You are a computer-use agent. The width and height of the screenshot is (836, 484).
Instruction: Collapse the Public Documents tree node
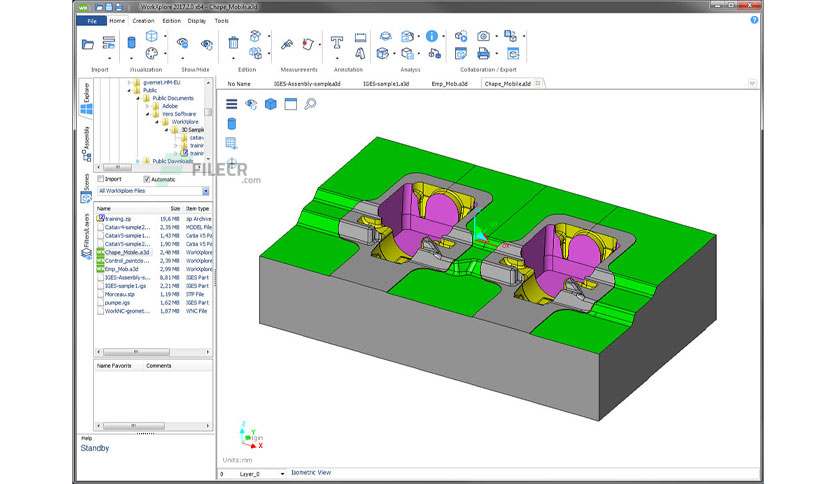138,98
